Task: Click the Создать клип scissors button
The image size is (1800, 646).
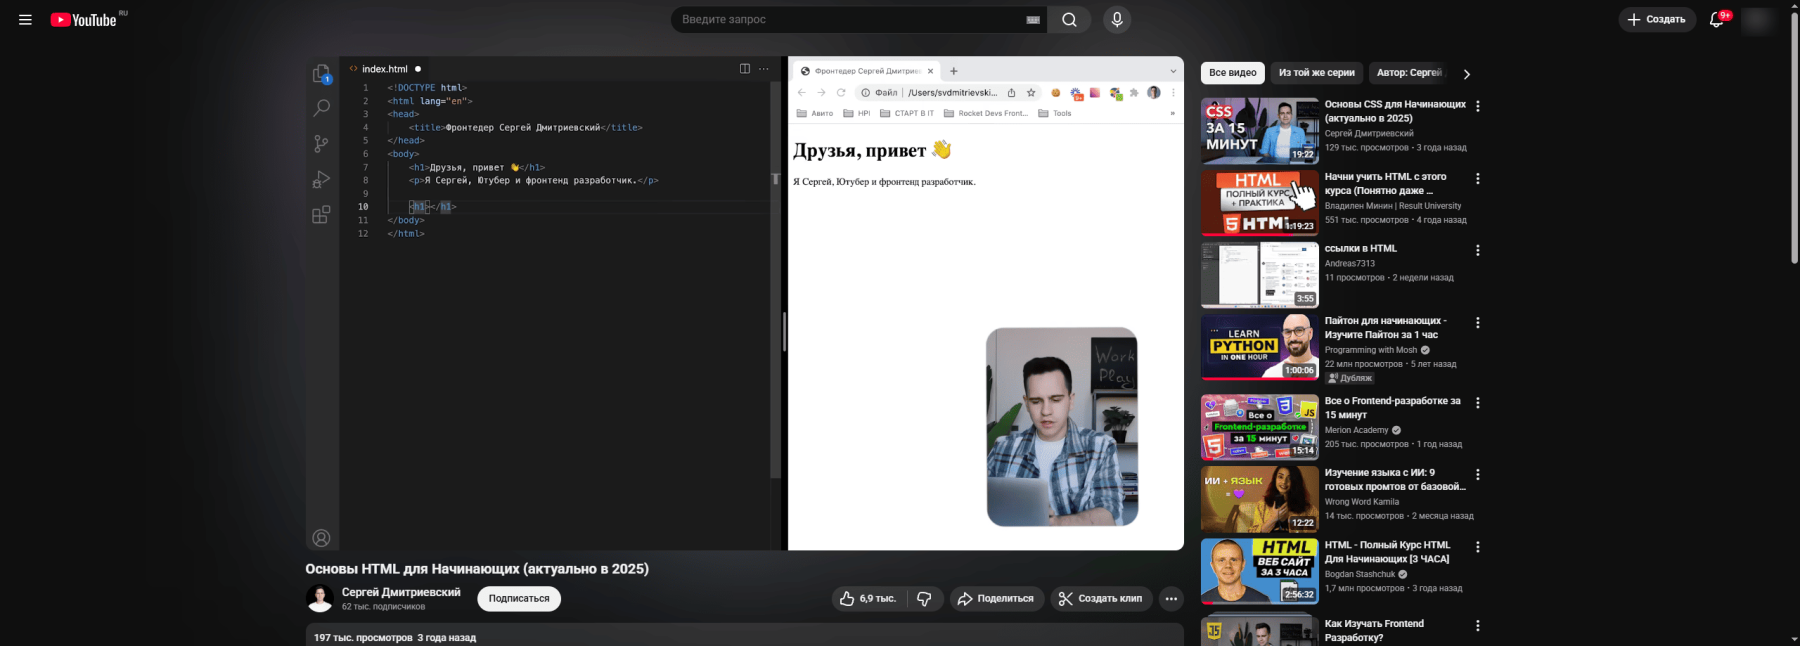Action: pos(1100,599)
